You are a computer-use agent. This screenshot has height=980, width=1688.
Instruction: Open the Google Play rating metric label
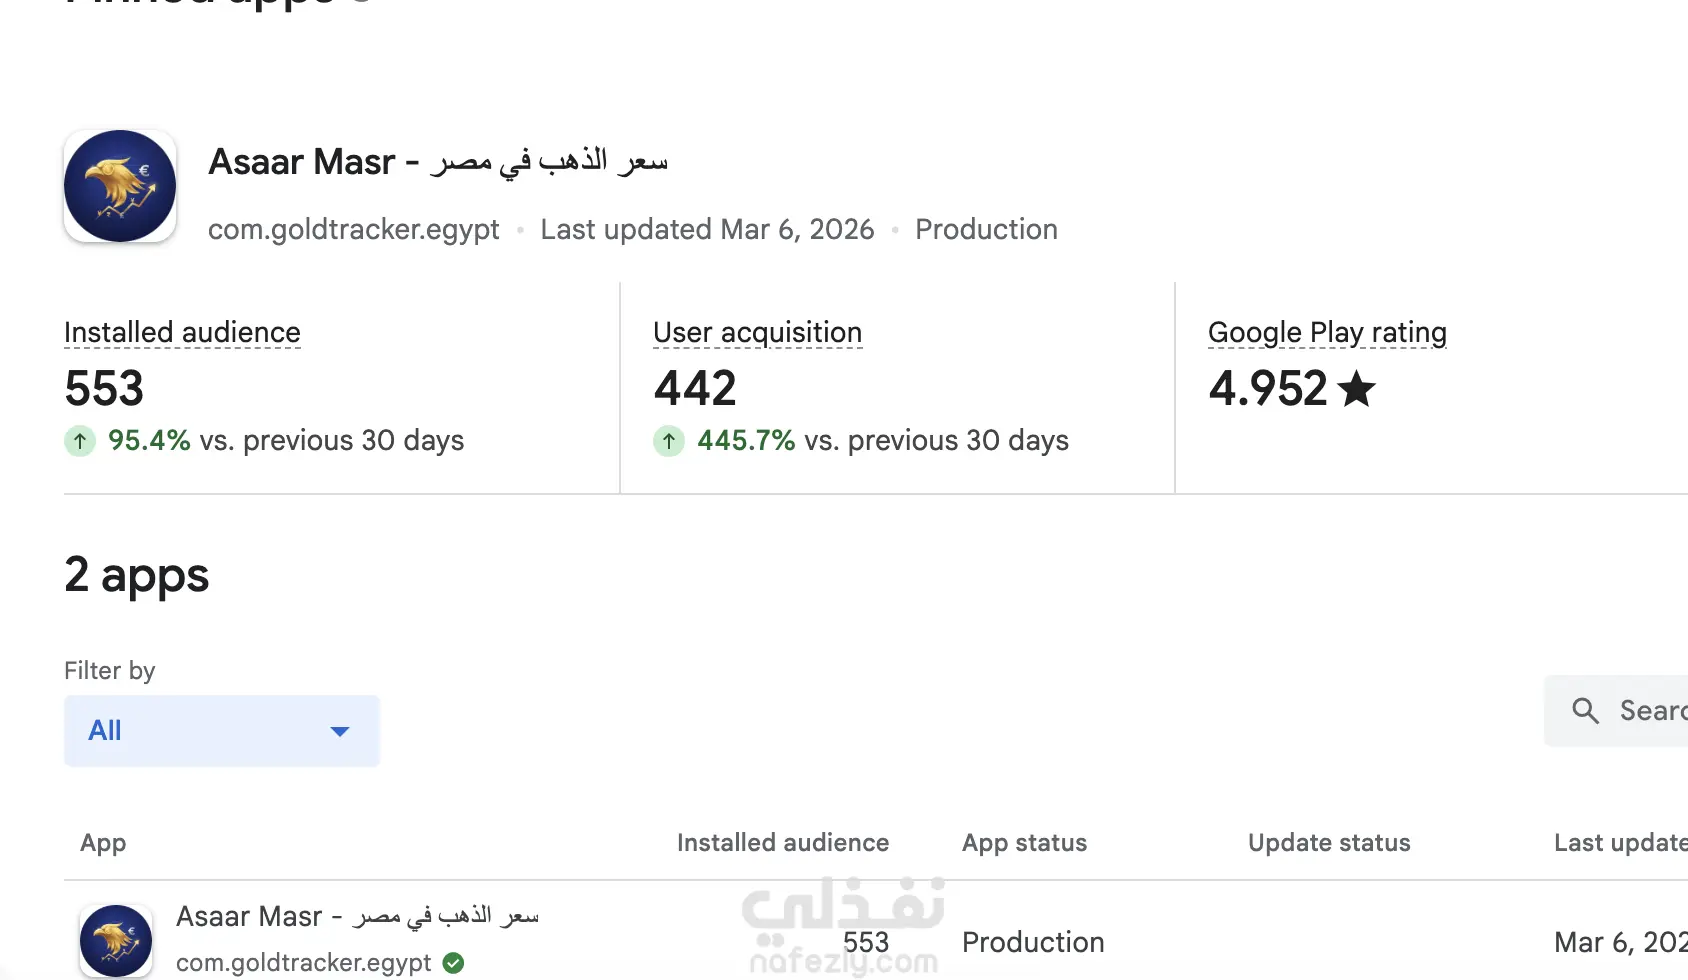(1327, 332)
